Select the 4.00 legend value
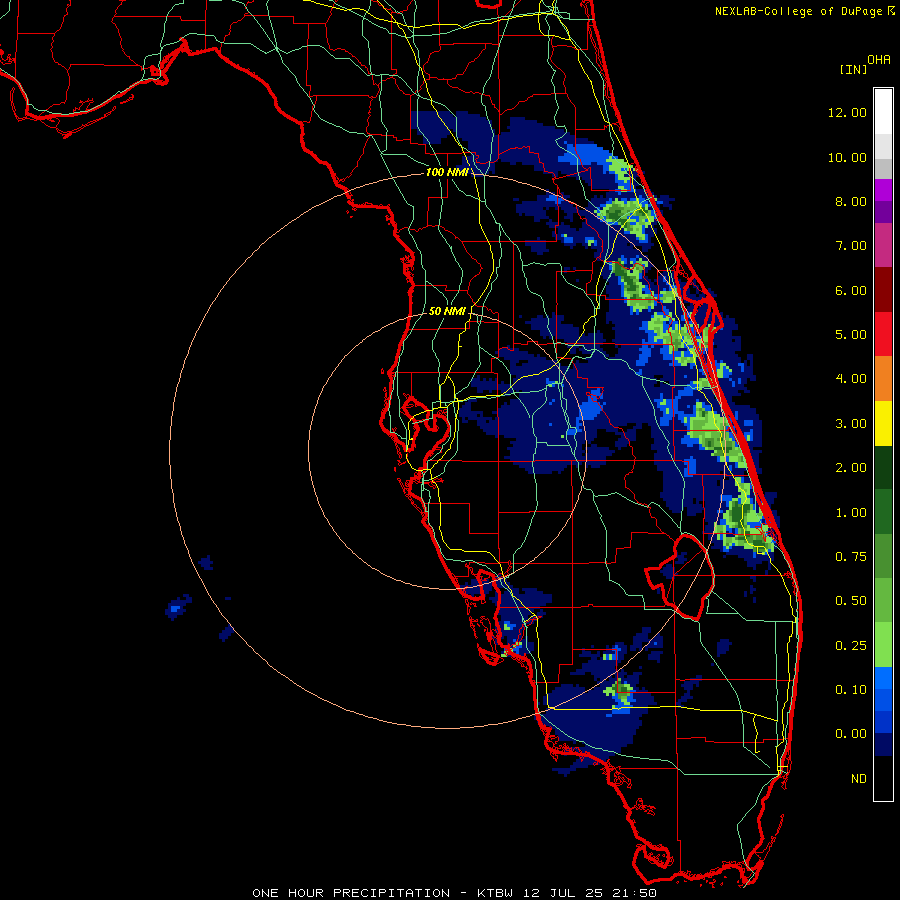 pyautogui.click(x=851, y=379)
